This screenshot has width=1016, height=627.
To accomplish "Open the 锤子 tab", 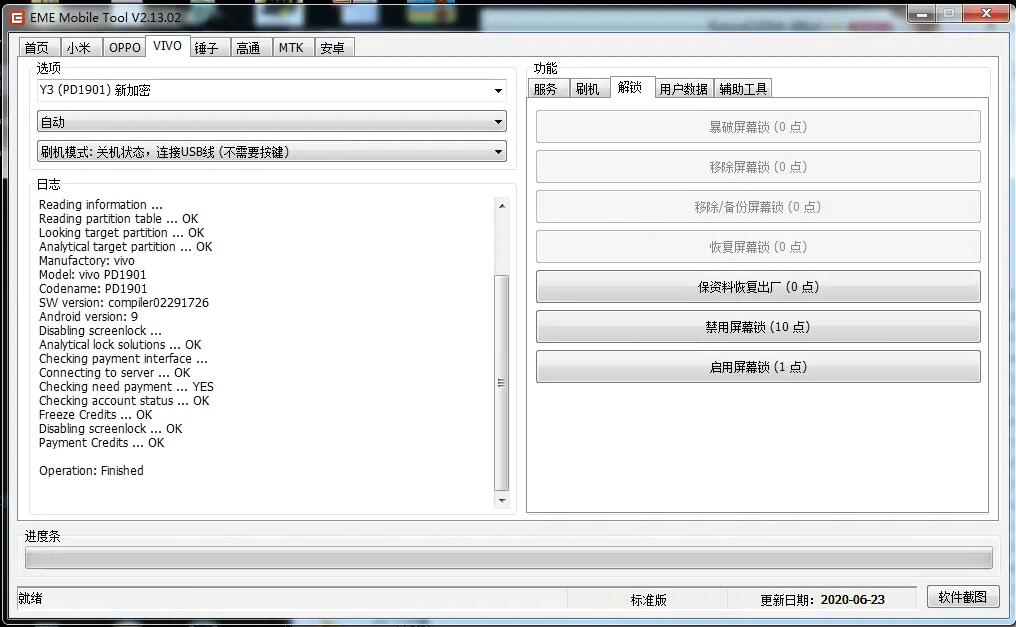I will point(209,48).
